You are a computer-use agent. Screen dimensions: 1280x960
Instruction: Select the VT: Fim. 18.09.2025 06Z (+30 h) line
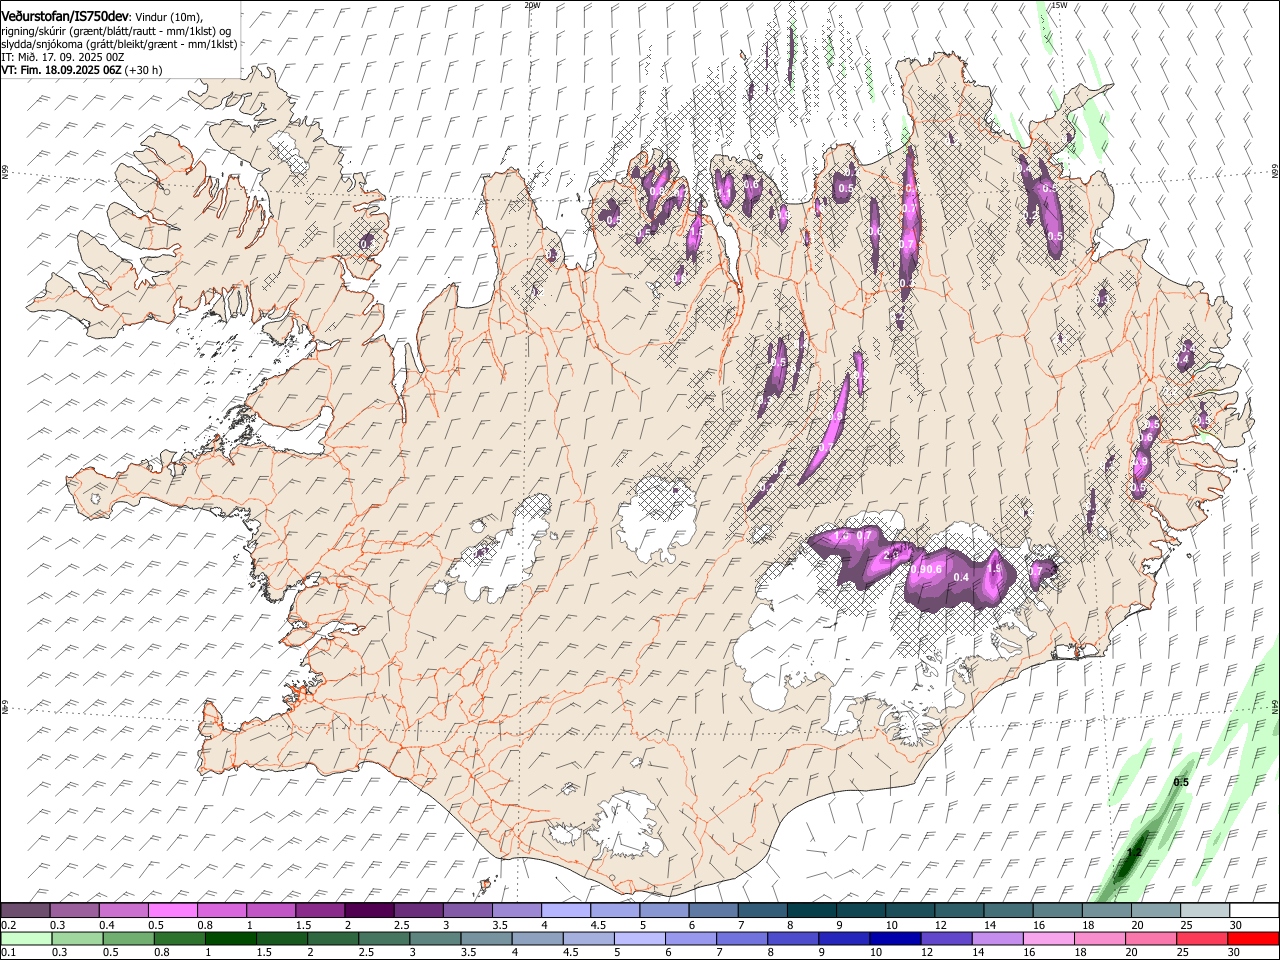(x=82, y=70)
